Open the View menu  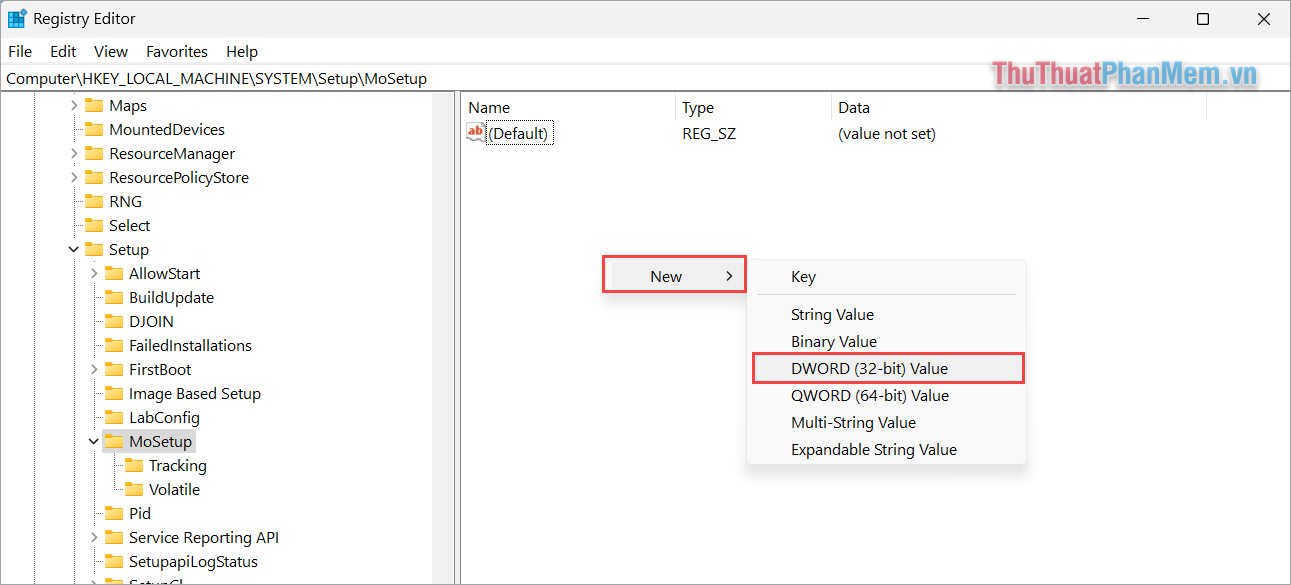pos(110,51)
